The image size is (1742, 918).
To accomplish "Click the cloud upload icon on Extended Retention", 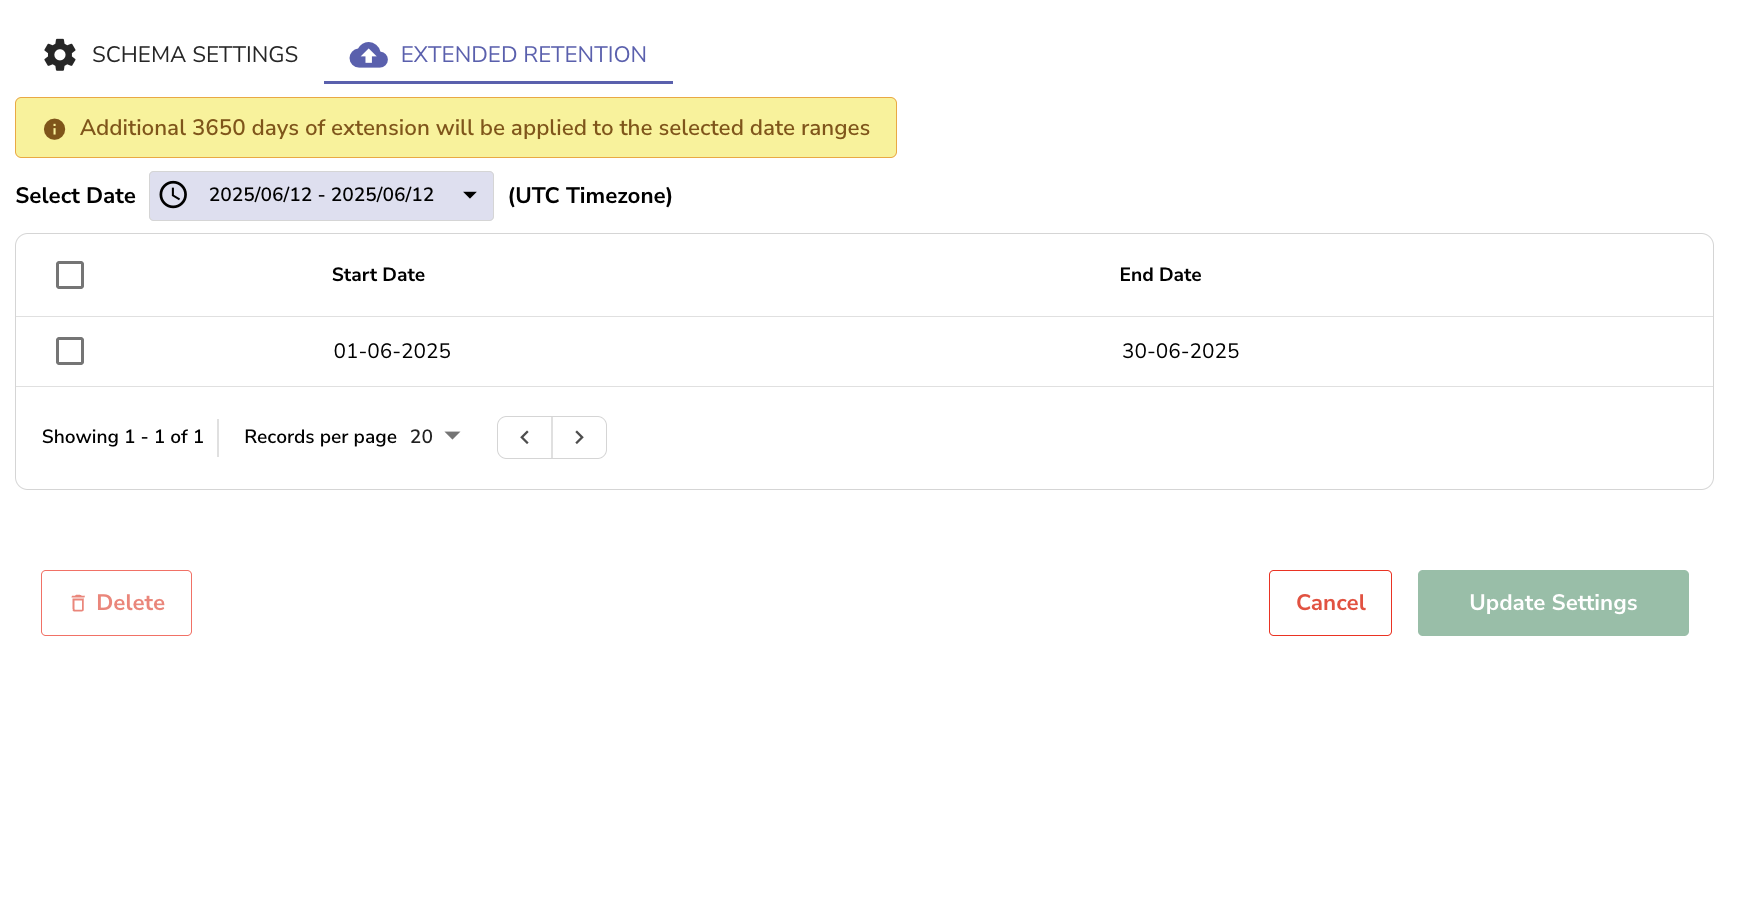I will pos(368,55).
